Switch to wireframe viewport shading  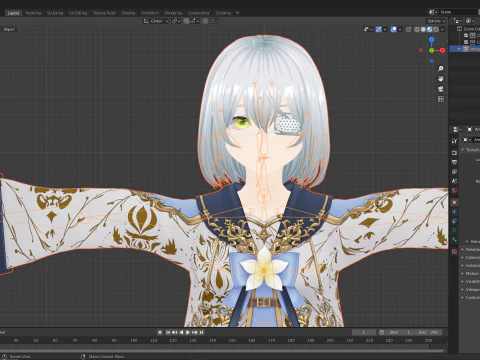[x=417, y=29]
